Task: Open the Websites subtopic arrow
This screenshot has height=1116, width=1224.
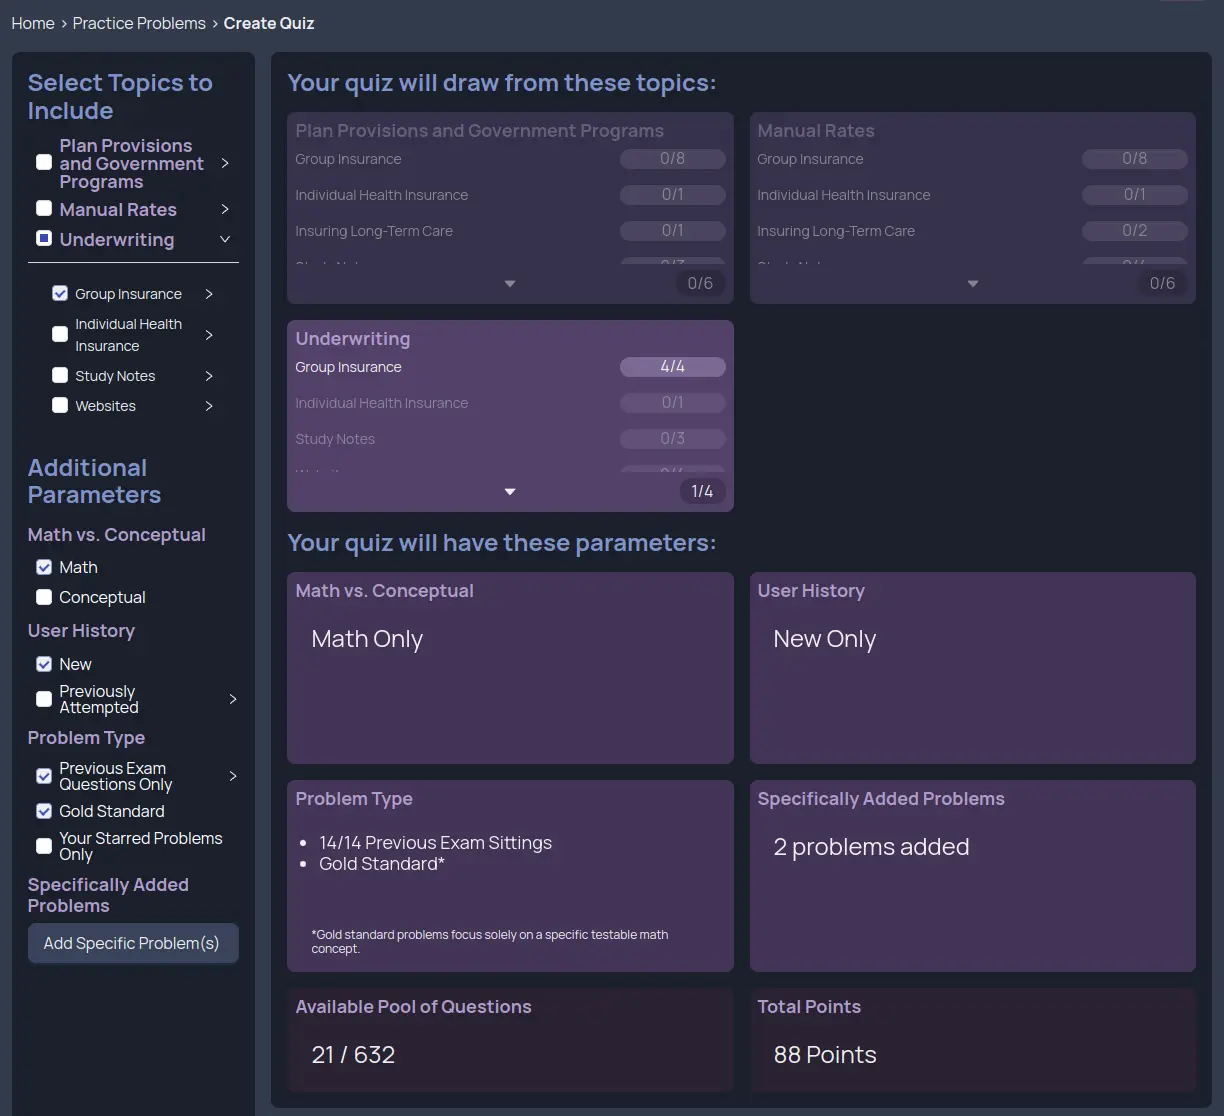Action: 209,405
